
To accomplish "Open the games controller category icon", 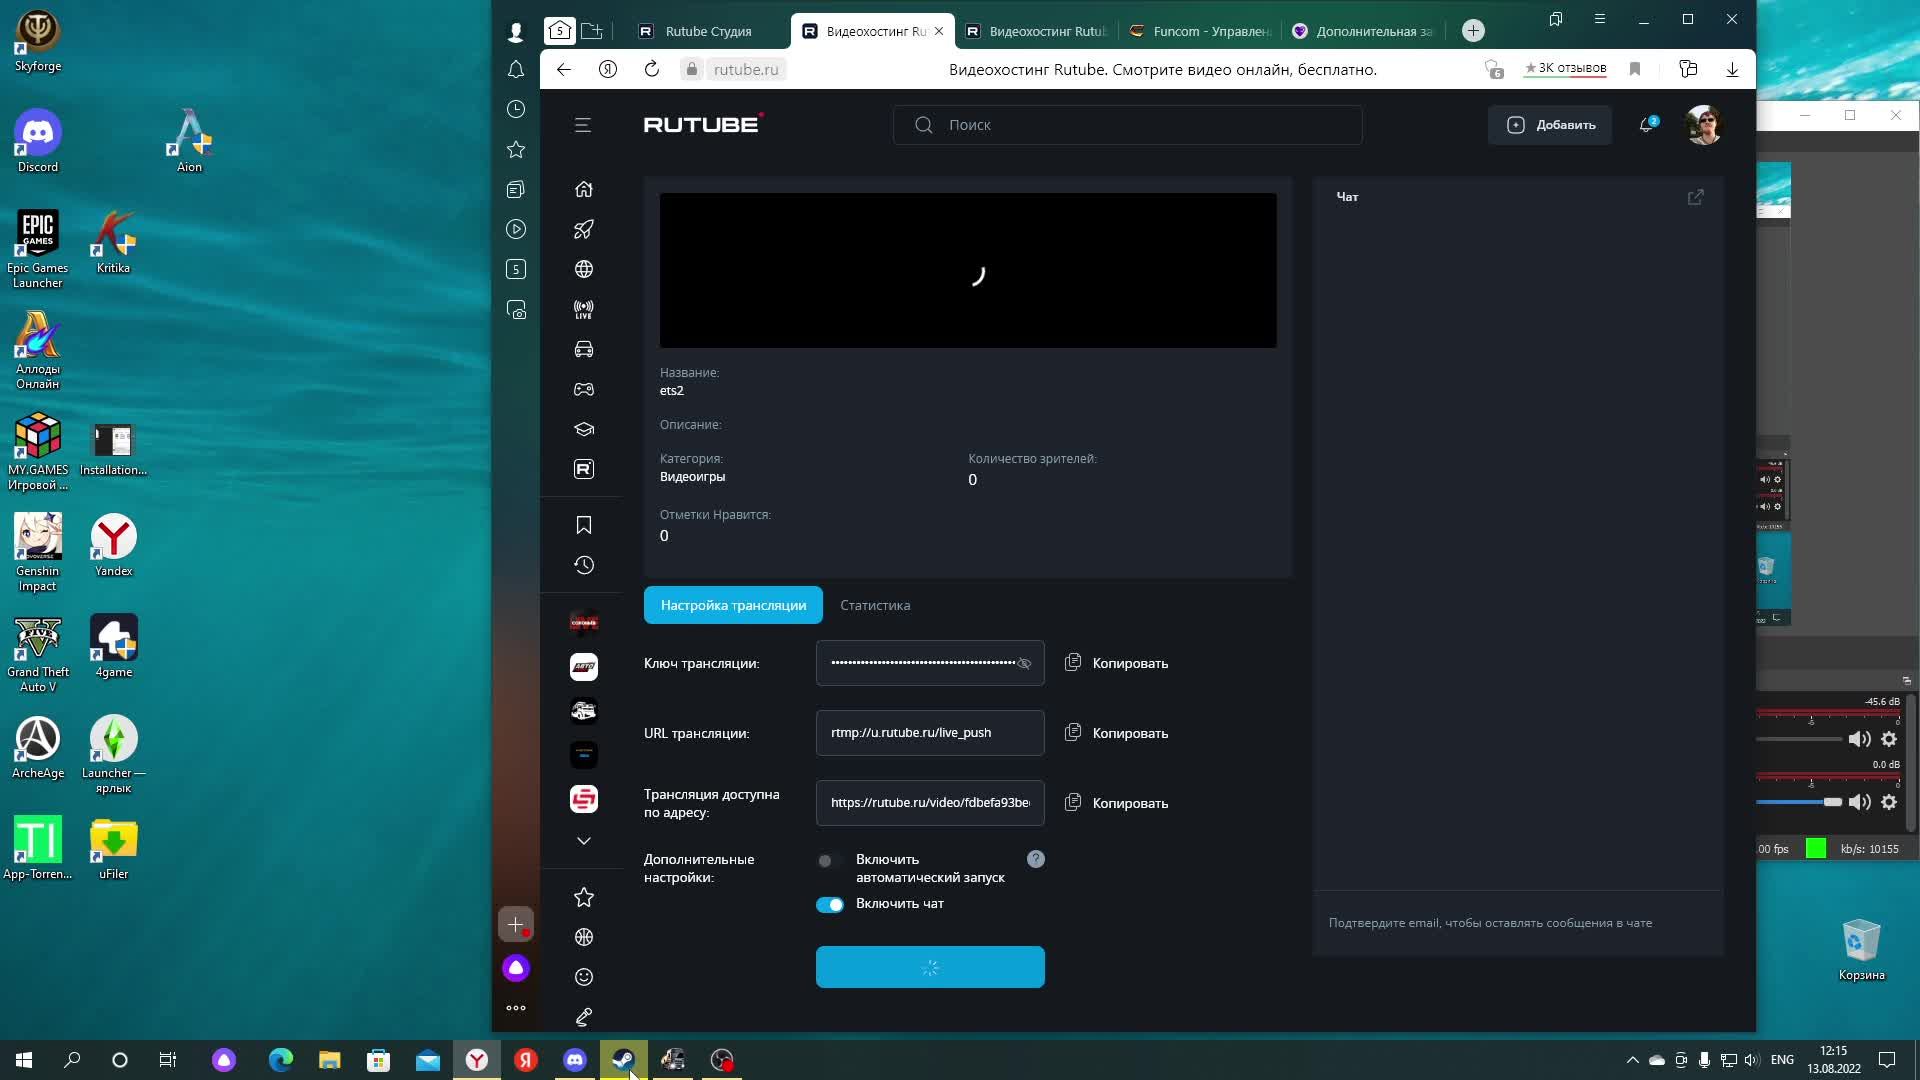I will (584, 389).
